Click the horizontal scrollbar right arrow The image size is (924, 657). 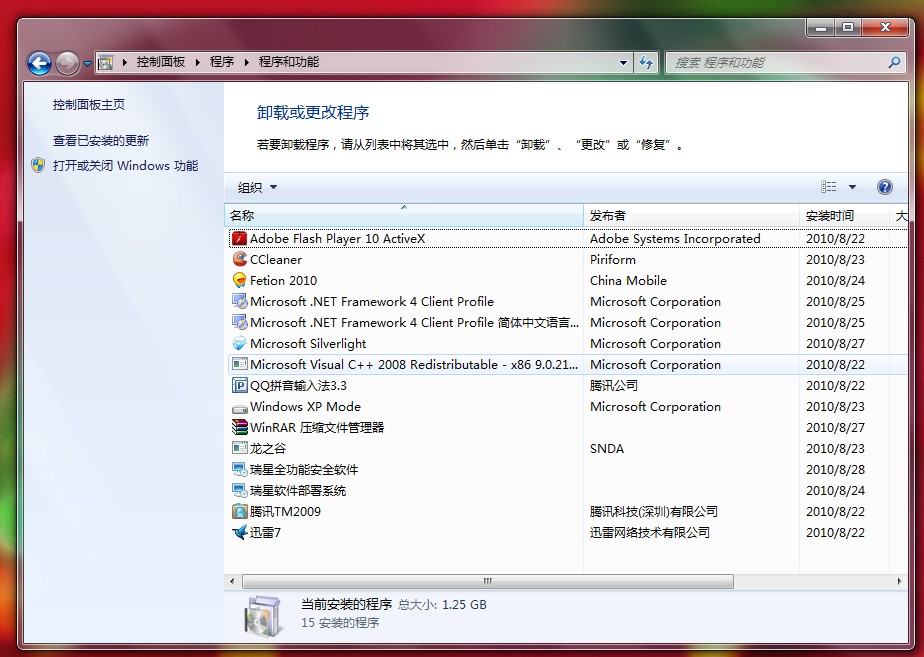[899, 582]
